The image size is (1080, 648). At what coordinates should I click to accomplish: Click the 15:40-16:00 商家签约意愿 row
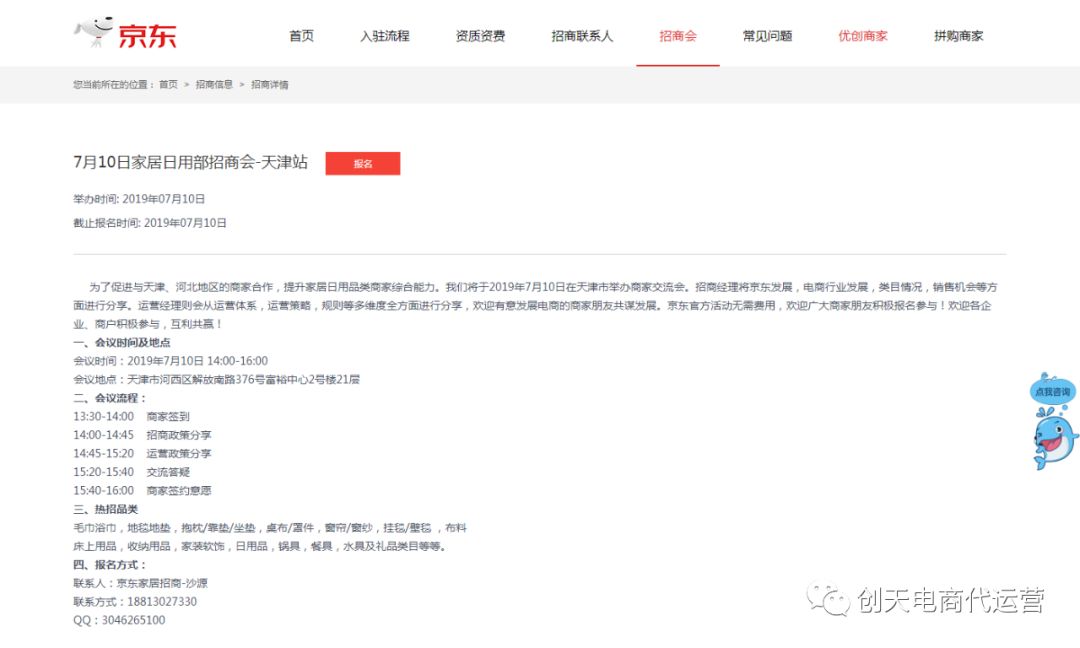[143, 491]
